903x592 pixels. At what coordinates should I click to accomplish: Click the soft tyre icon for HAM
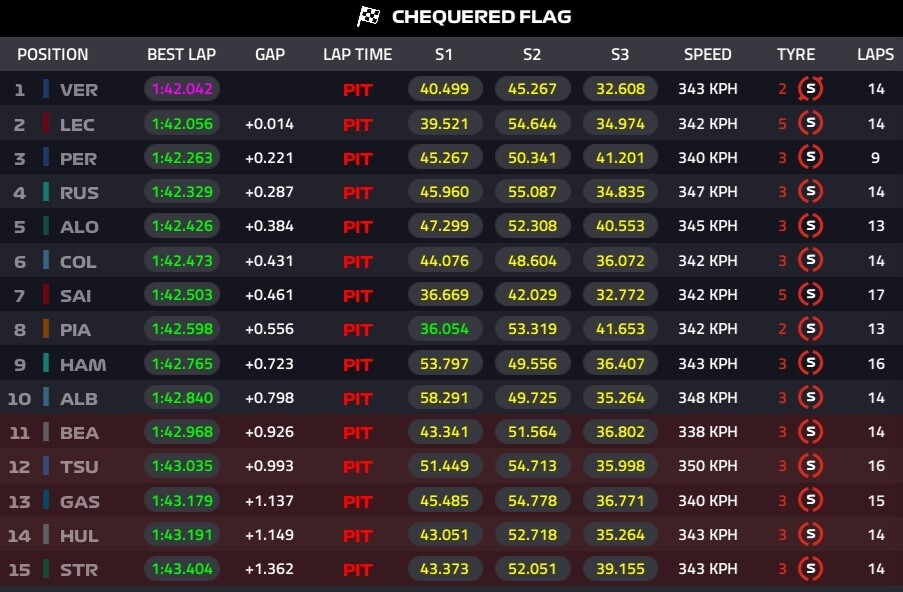pos(811,364)
